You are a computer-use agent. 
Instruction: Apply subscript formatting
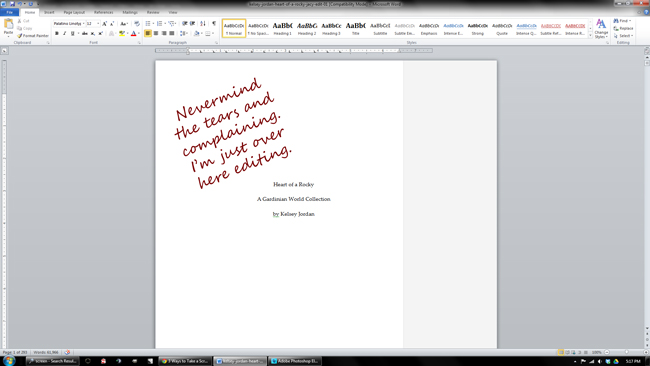point(92,33)
